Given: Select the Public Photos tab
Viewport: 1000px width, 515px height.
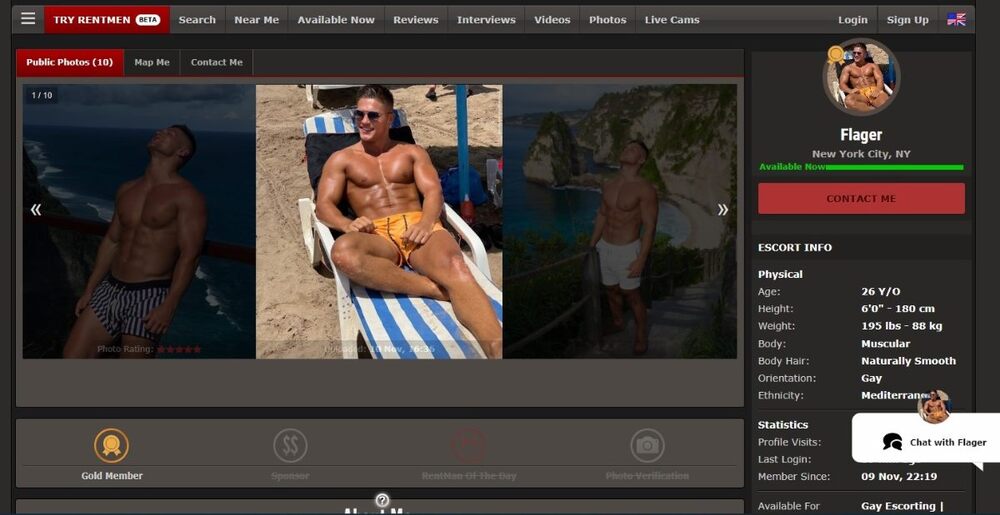Looking at the screenshot, I should [69, 62].
